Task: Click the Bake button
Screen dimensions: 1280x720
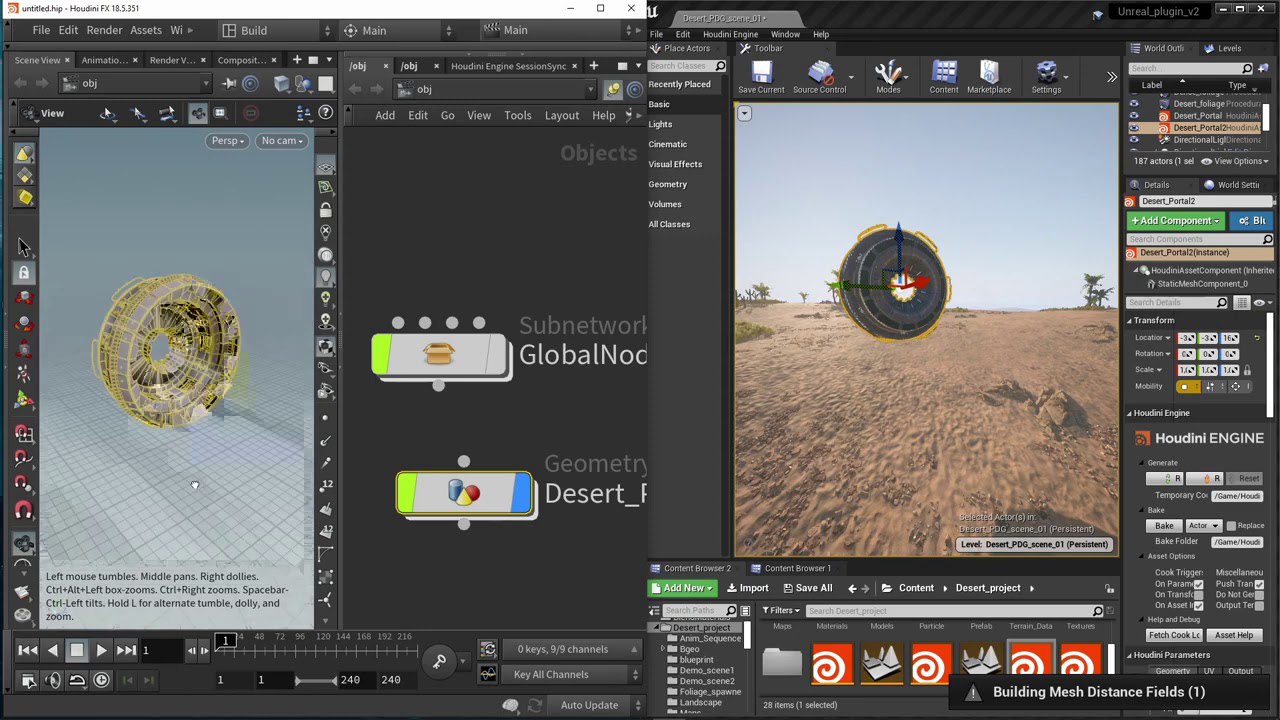Action: pyautogui.click(x=1164, y=526)
